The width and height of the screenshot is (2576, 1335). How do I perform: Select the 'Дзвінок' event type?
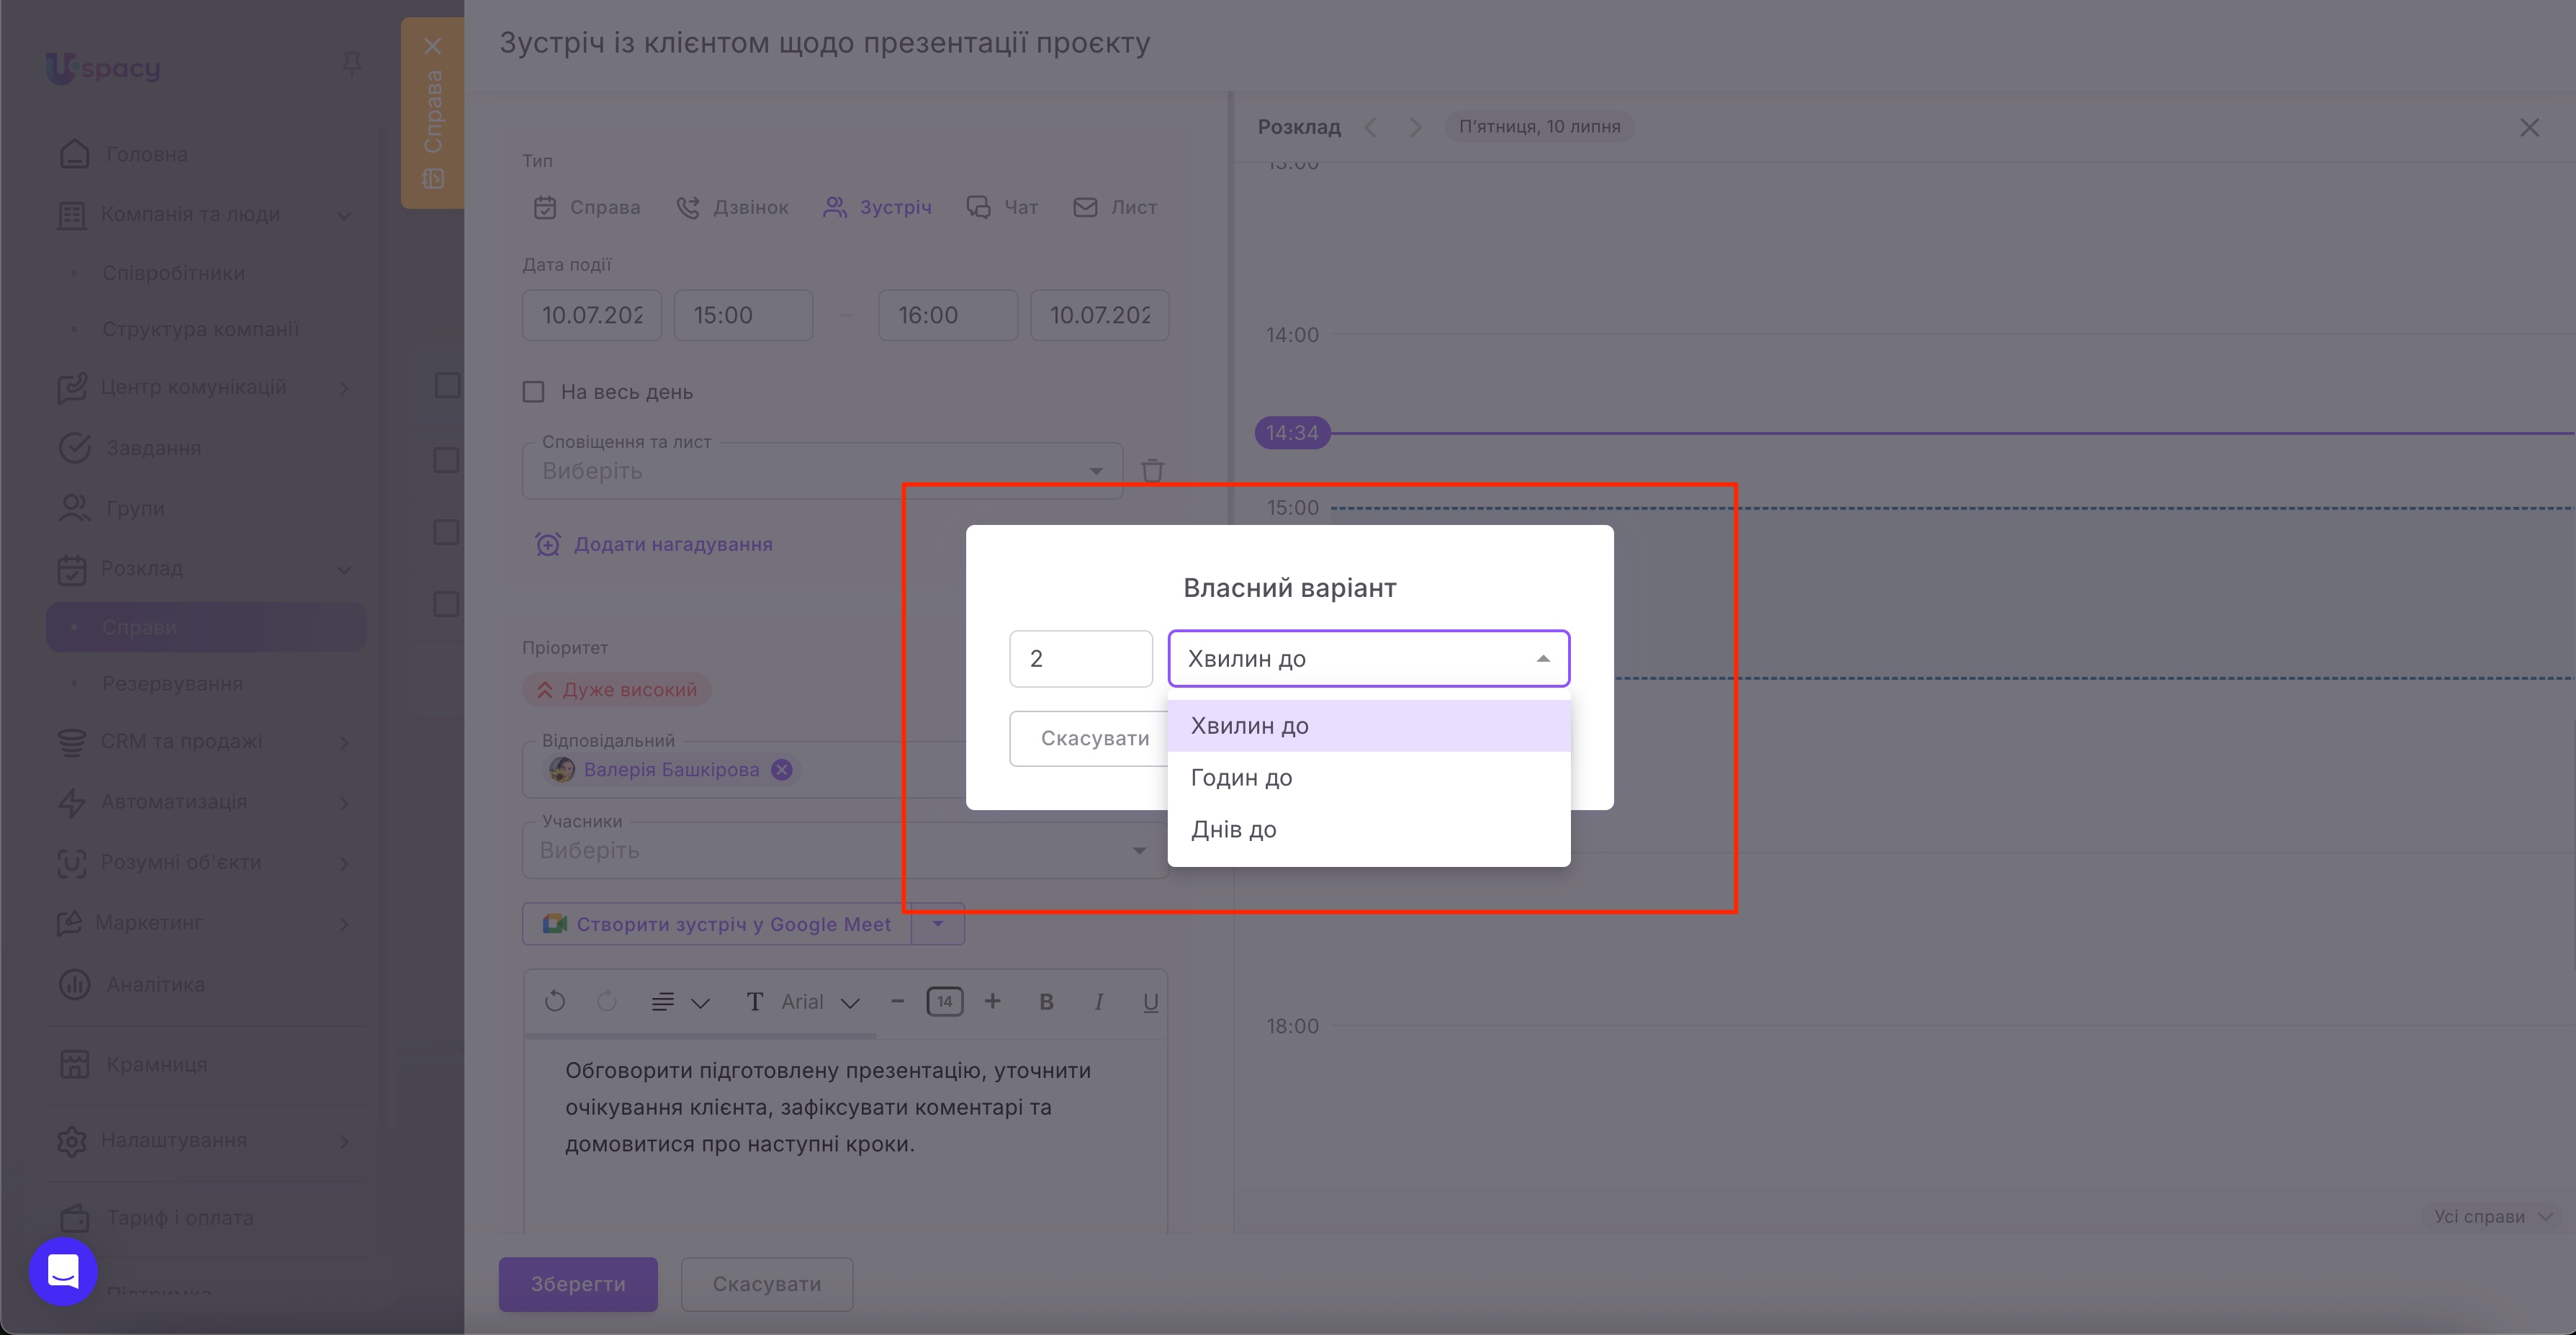(x=732, y=207)
